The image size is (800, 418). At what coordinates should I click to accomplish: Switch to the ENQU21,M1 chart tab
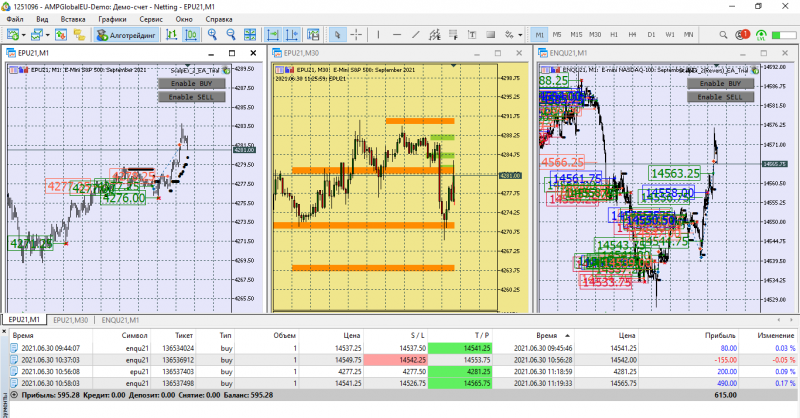[120, 320]
